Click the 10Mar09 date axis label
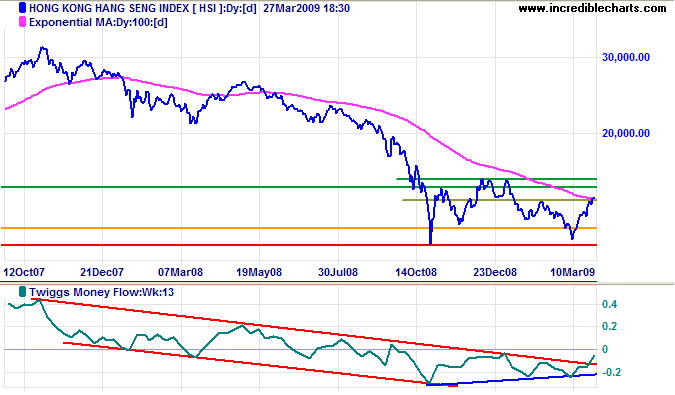The height and width of the screenshot is (395, 675). click(x=573, y=272)
